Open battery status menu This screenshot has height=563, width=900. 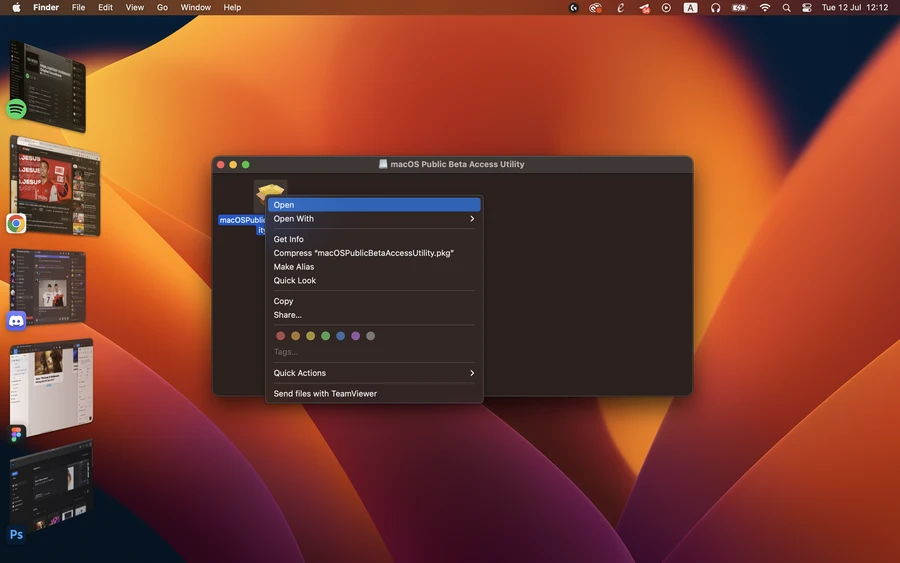740,7
